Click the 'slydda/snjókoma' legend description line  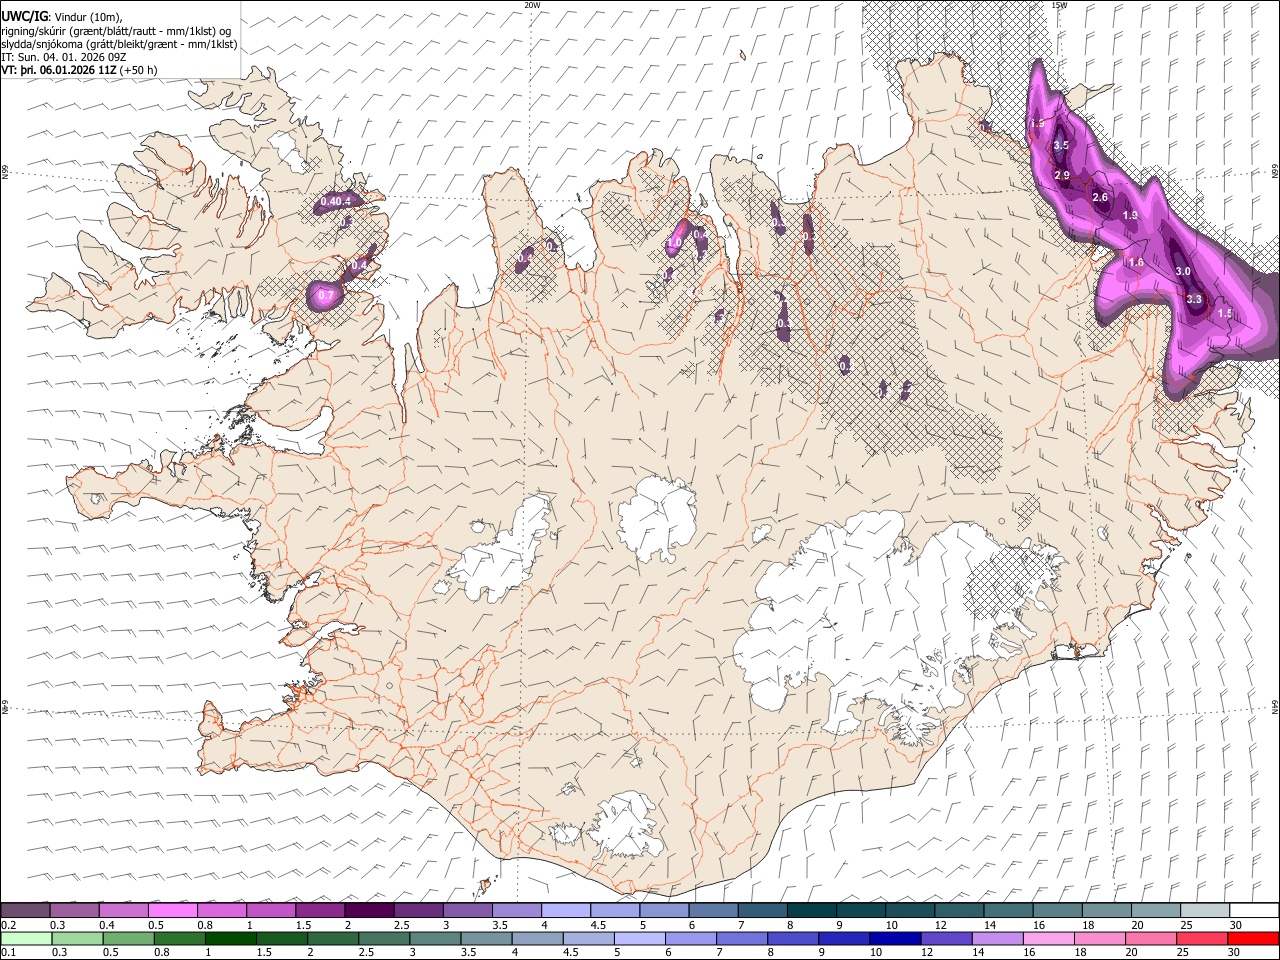[x=119, y=44]
